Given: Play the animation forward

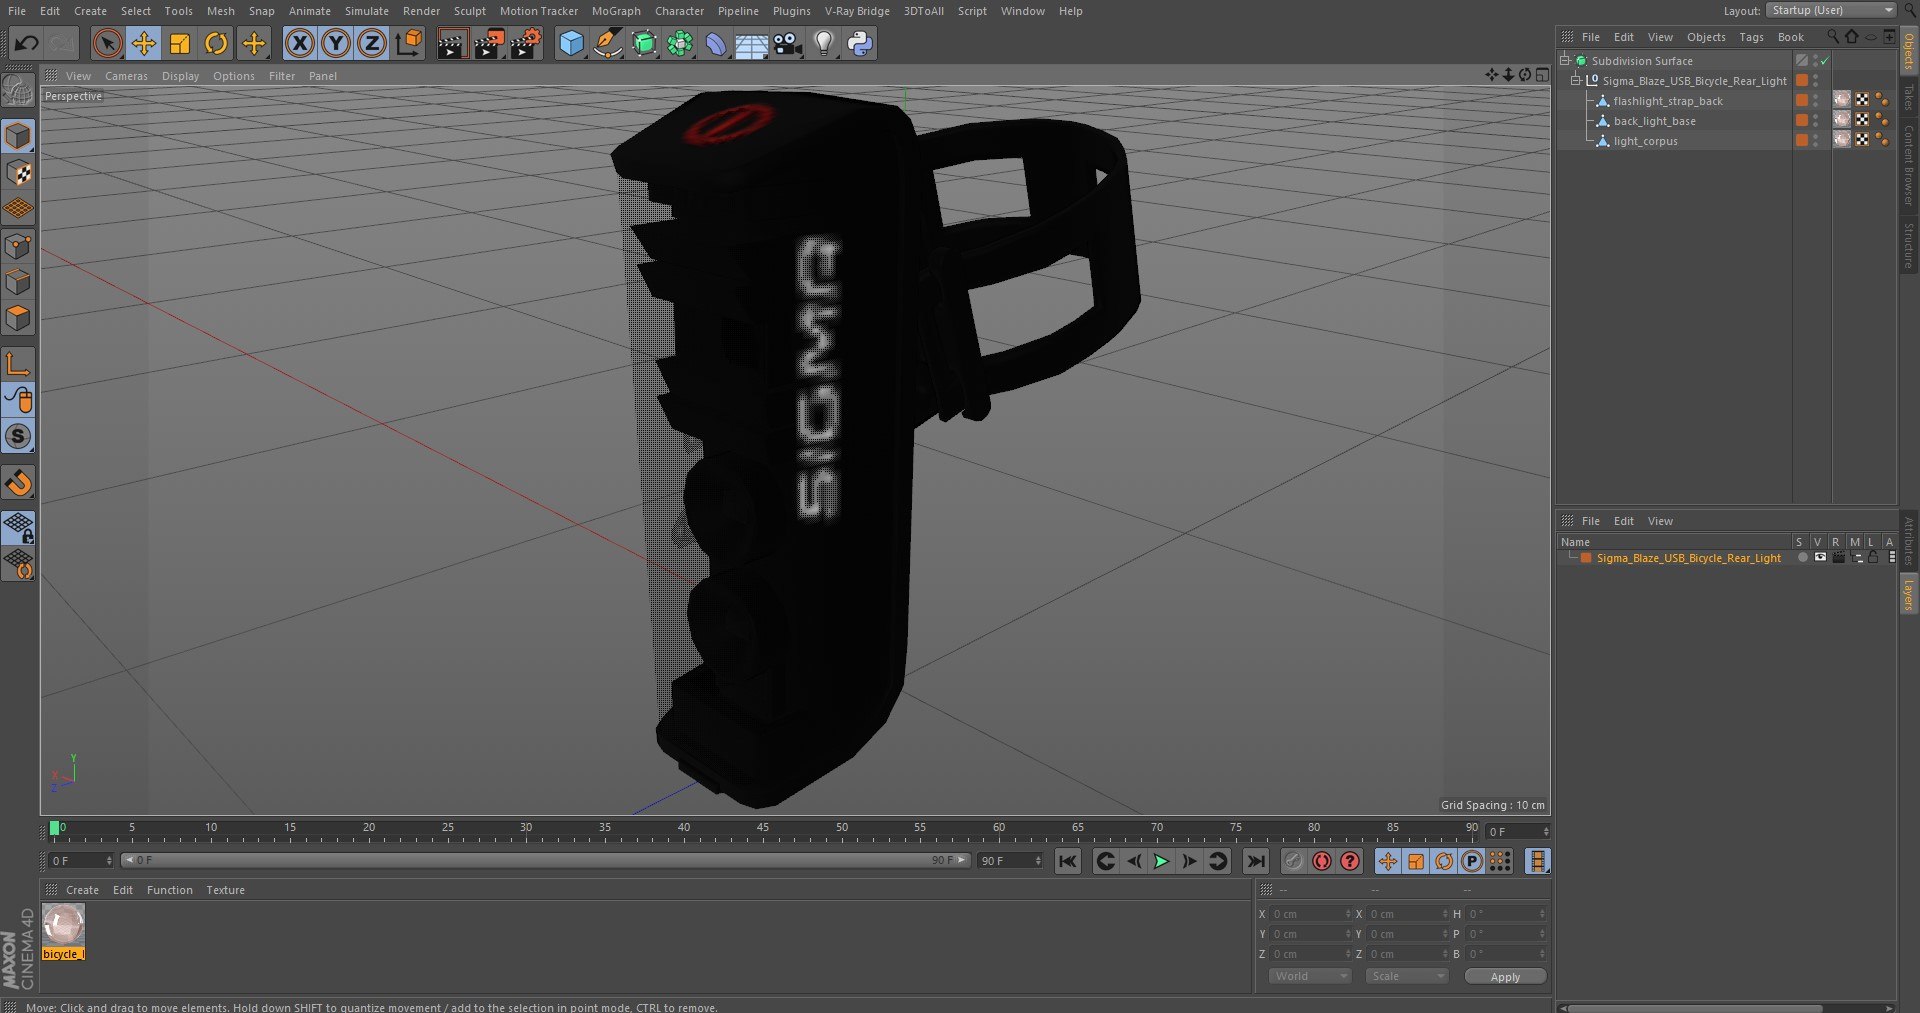Looking at the screenshot, I should pos(1161,861).
